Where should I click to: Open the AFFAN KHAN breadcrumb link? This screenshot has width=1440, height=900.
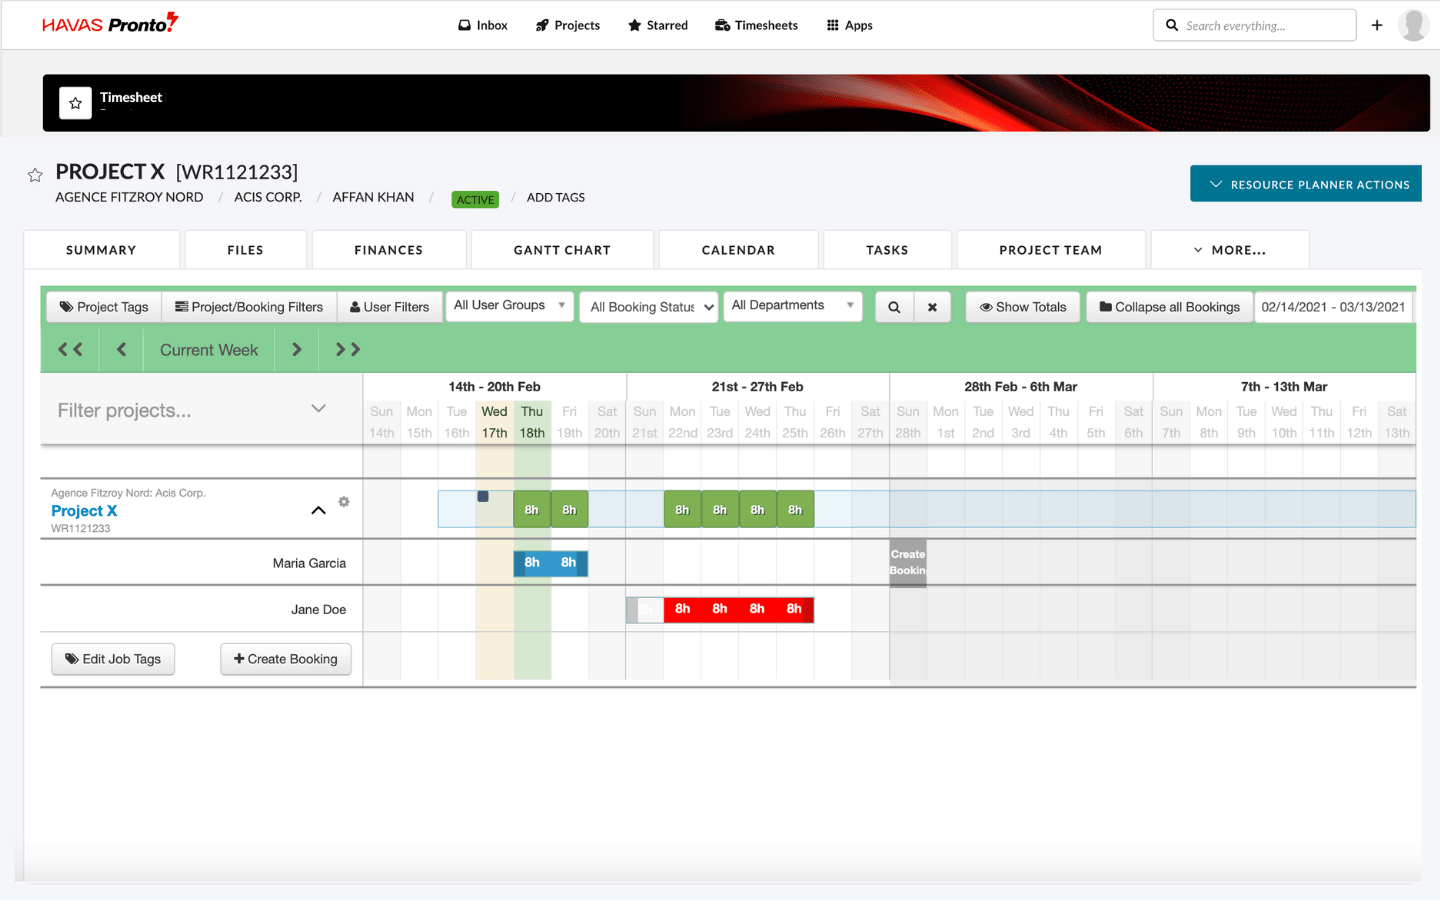coord(373,197)
